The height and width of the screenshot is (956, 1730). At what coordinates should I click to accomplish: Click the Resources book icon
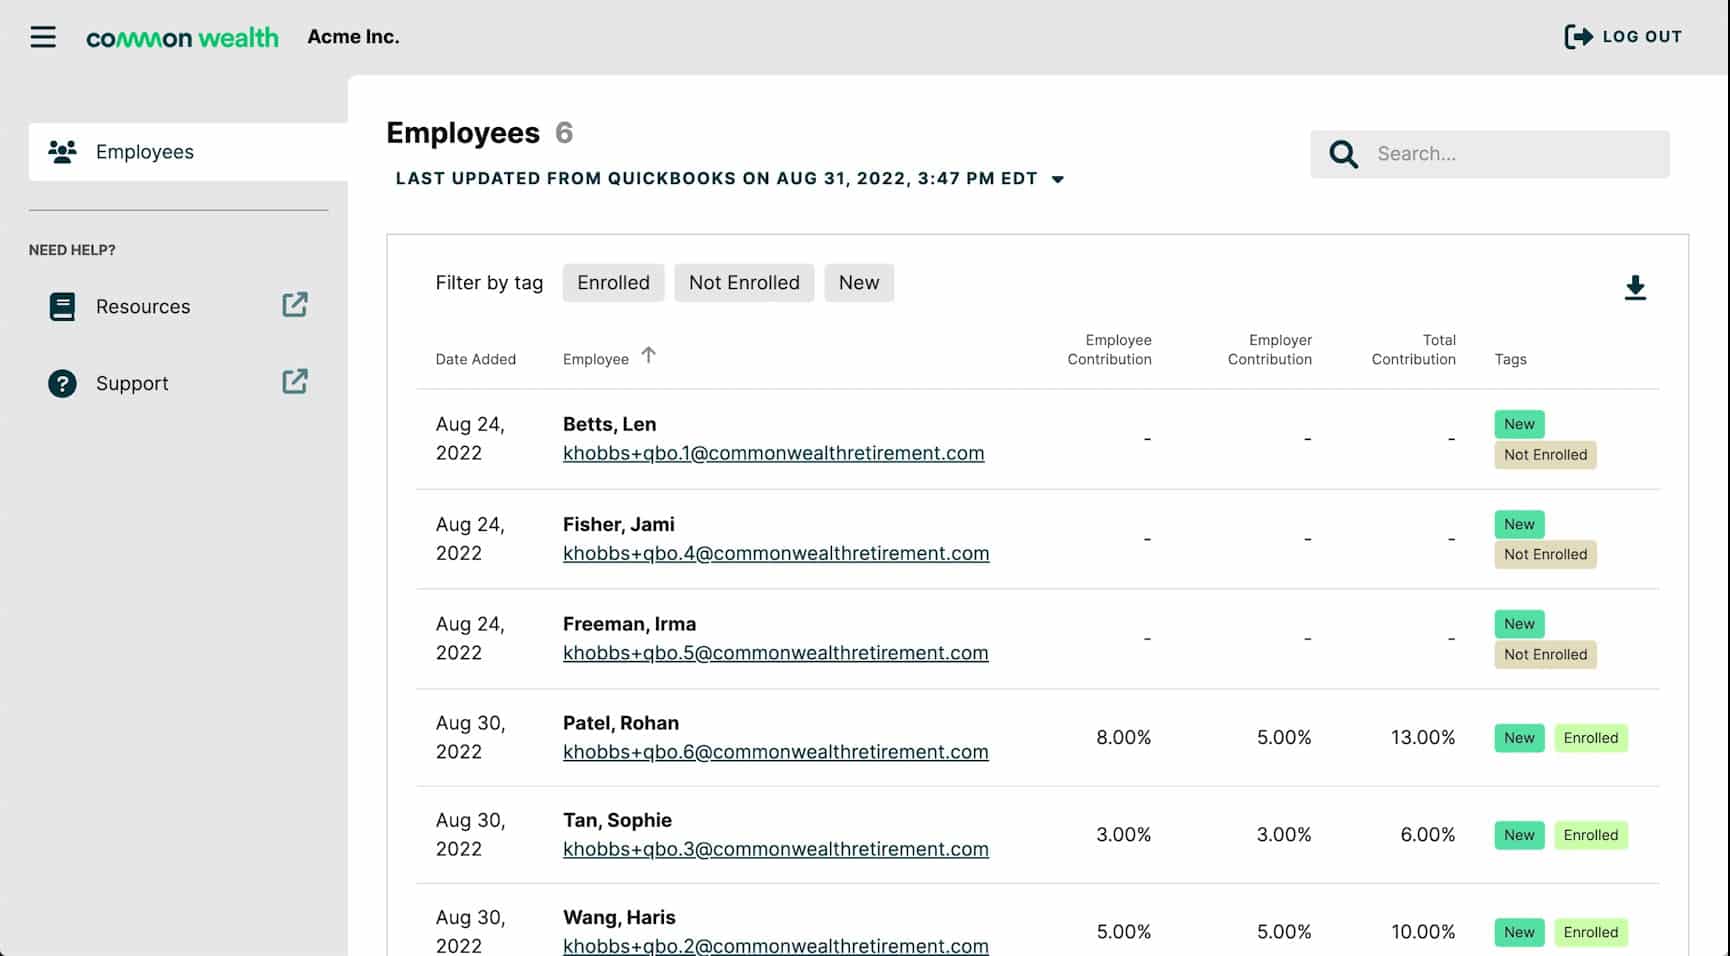62,307
